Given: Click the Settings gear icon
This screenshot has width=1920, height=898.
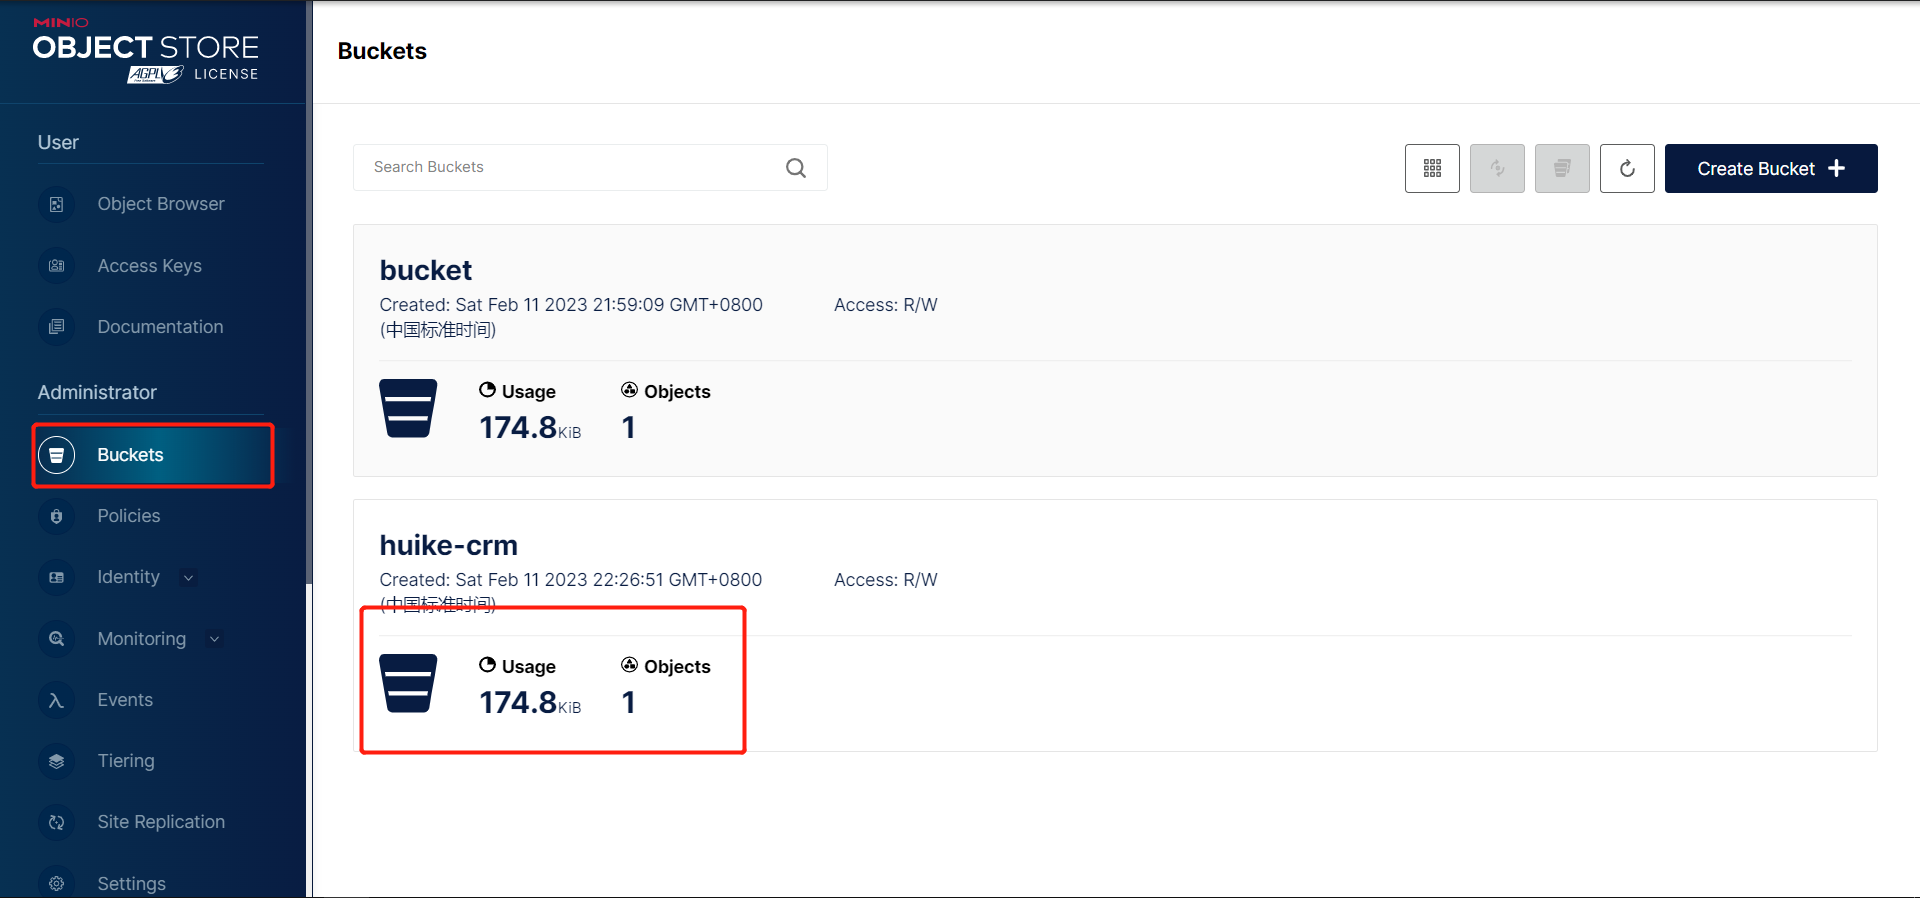Looking at the screenshot, I should tap(57, 883).
